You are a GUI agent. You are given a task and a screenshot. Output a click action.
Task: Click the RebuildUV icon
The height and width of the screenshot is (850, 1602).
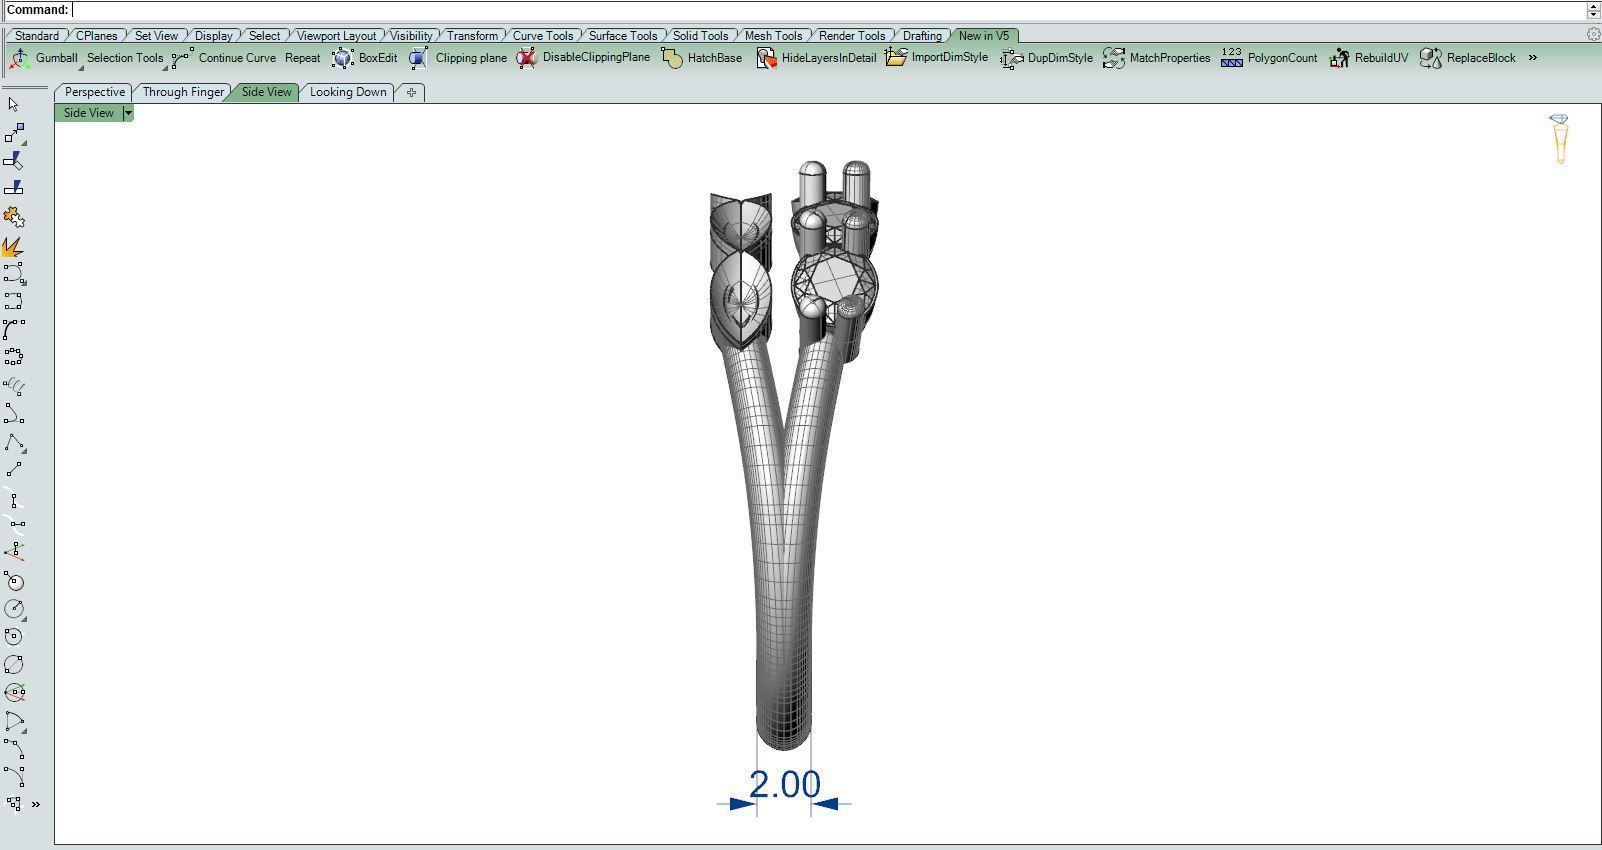click(1339, 58)
